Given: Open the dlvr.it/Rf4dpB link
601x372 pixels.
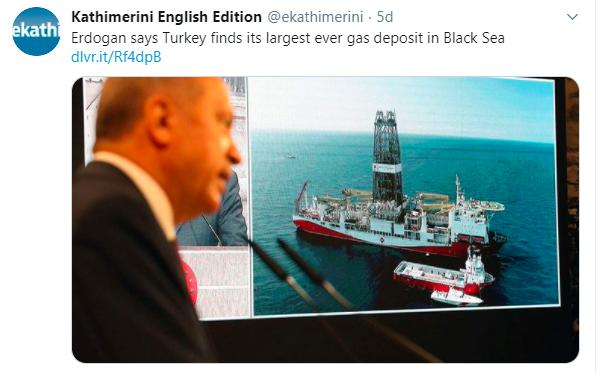Looking at the screenshot, I should click(116, 57).
